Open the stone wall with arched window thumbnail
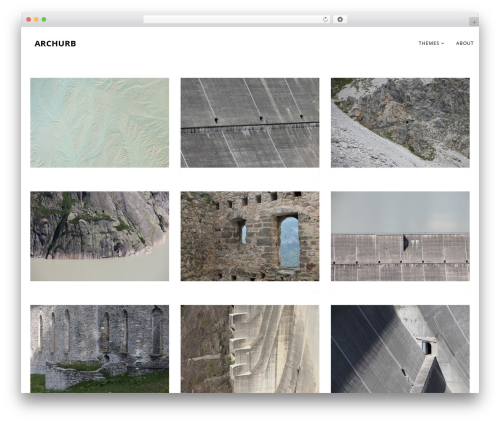 [250, 236]
